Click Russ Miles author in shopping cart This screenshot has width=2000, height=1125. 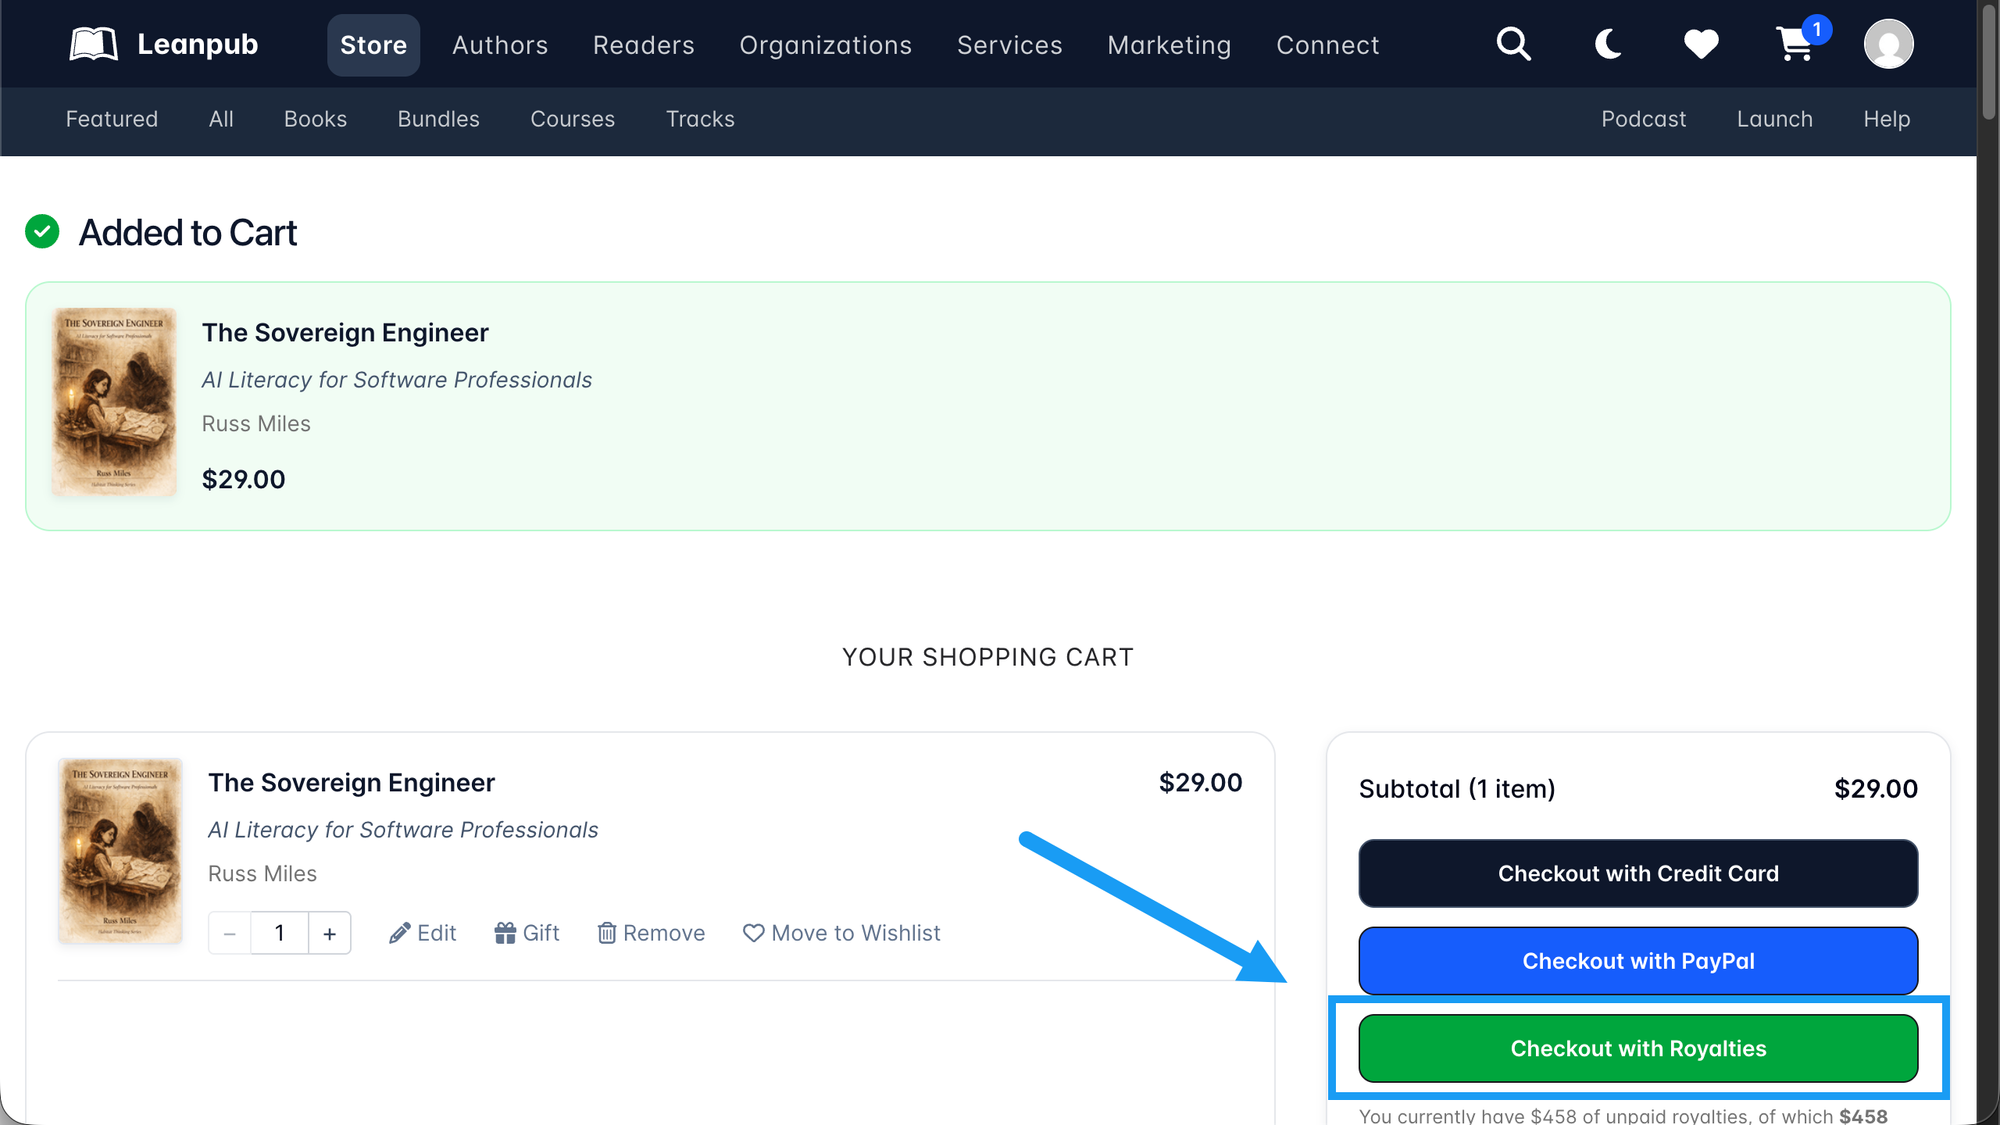(x=262, y=874)
